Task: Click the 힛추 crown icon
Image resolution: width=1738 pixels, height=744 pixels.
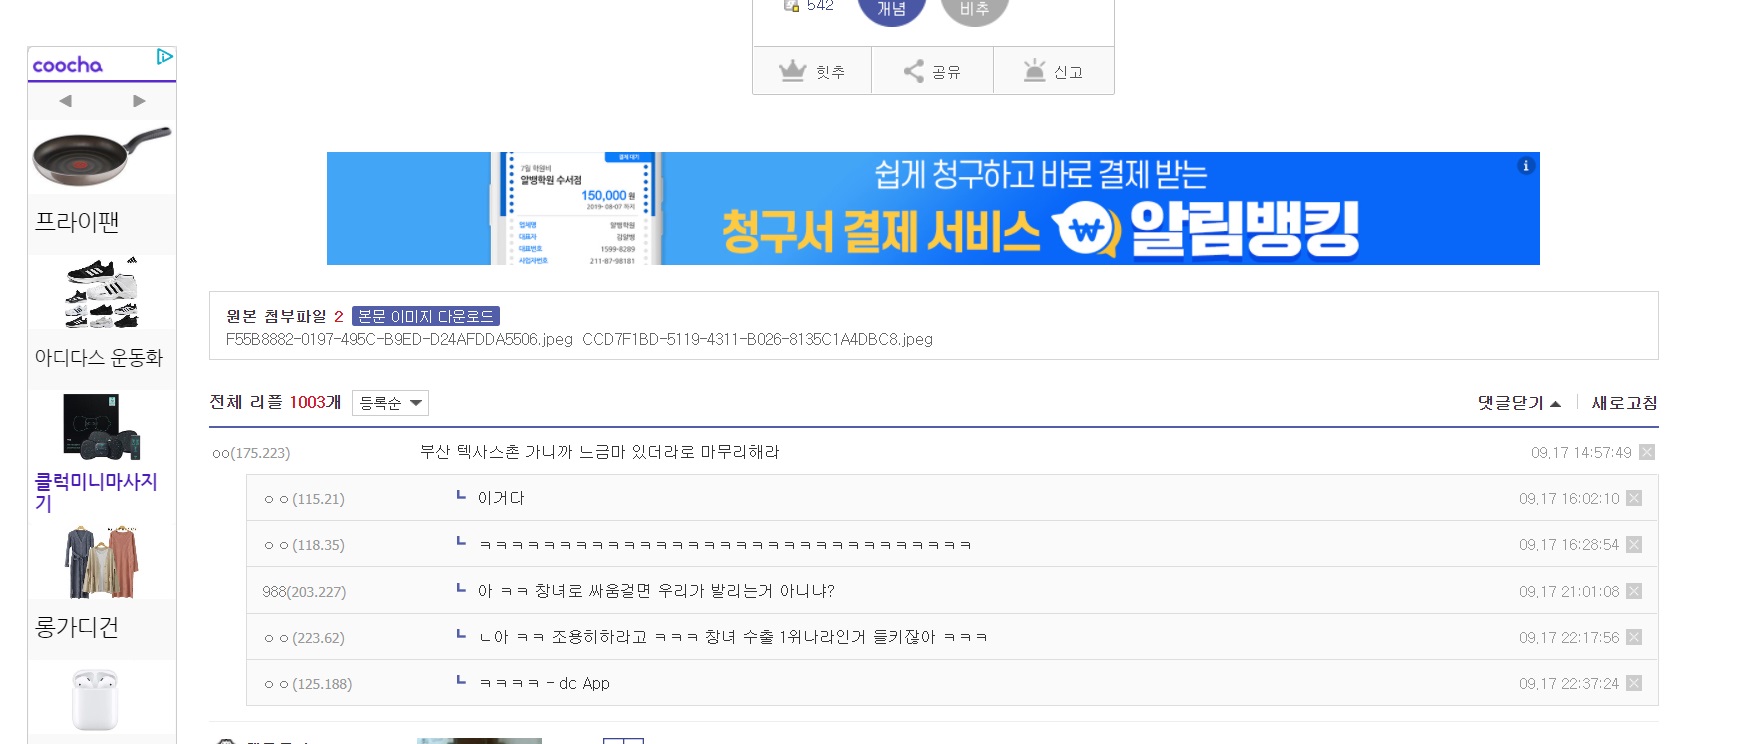Action: pos(793,71)
